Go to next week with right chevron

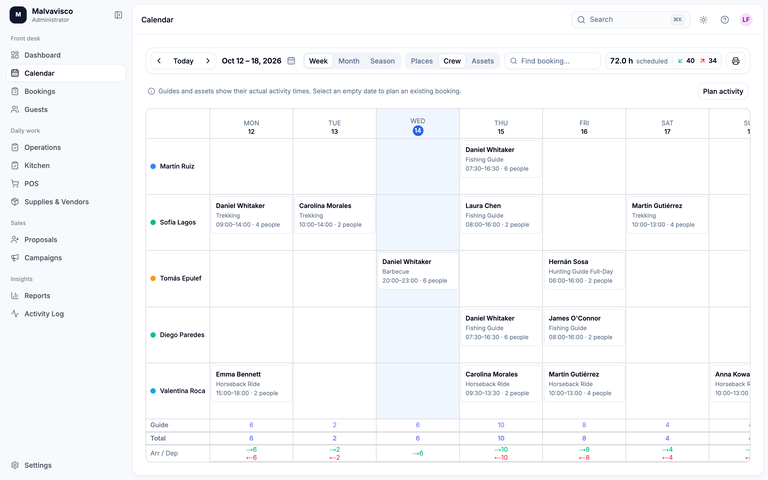(x=208, y=61)
